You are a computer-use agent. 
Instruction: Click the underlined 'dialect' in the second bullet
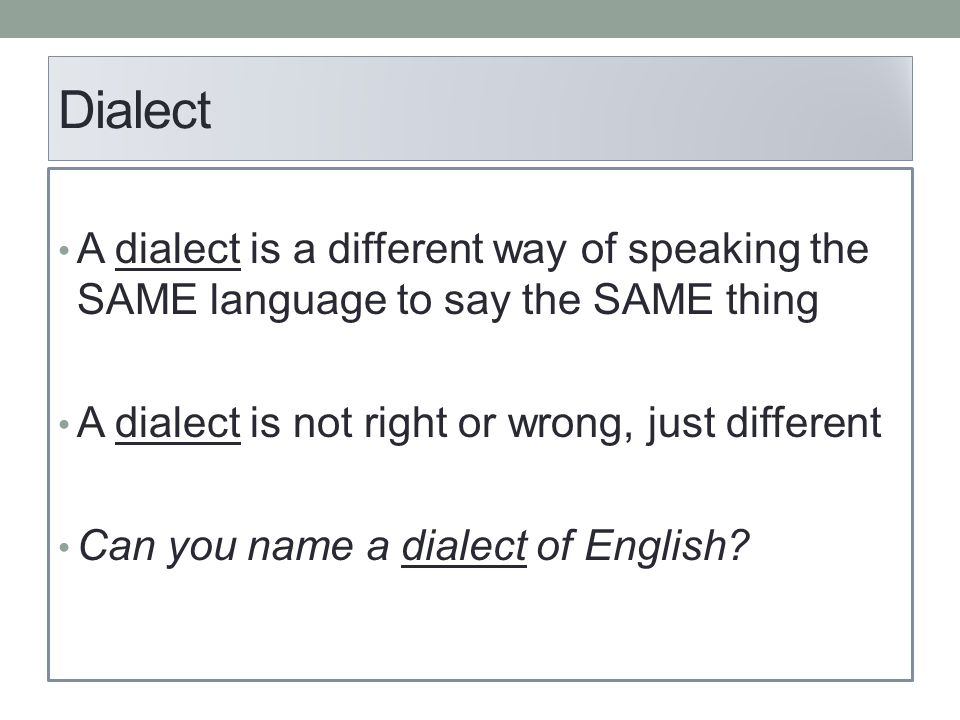pos(178,423)
